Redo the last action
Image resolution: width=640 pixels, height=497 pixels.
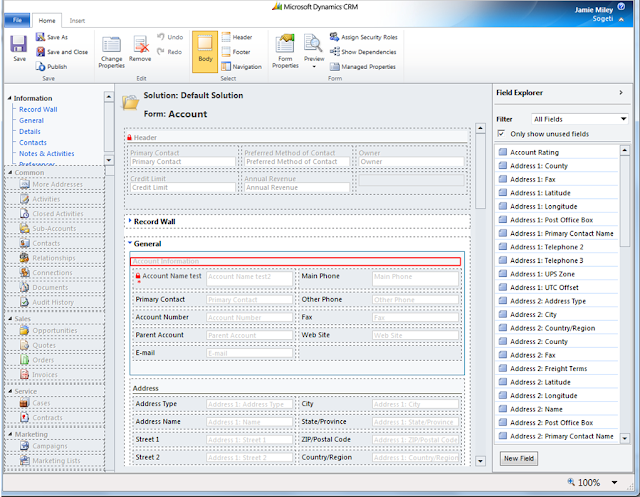[169, 52]
